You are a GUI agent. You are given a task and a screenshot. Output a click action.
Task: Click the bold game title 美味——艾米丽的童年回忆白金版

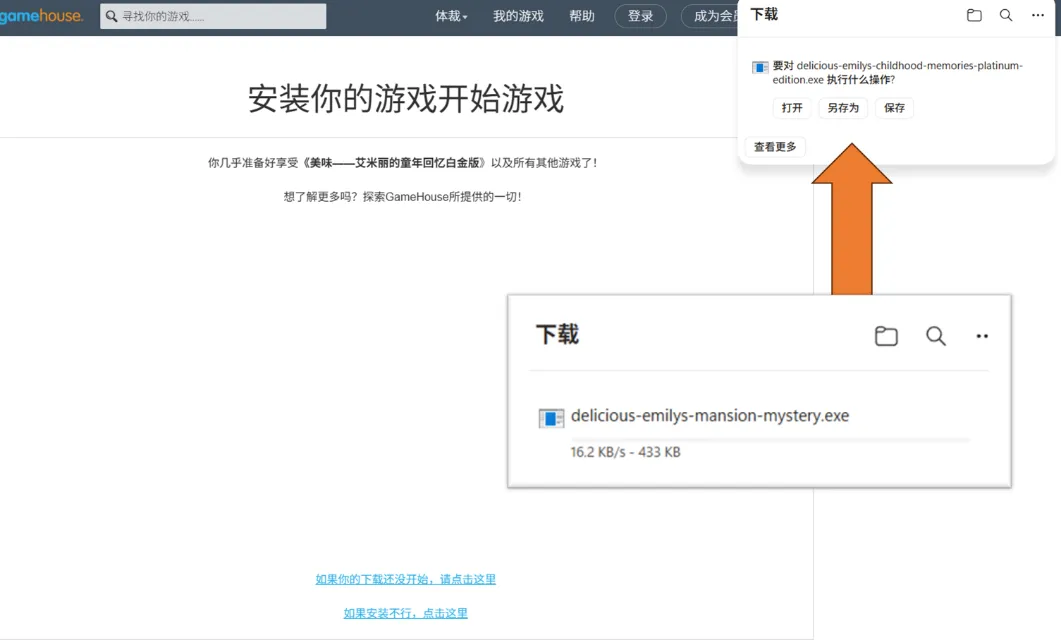pos(394,162)
